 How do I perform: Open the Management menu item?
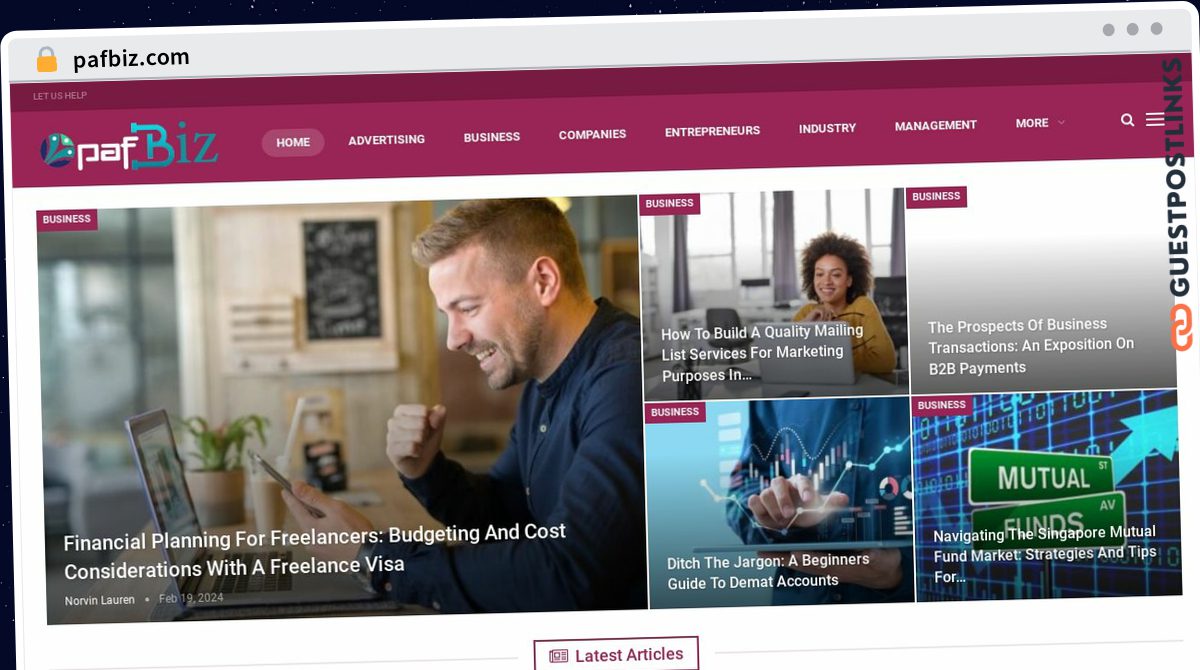pos(935,125)
